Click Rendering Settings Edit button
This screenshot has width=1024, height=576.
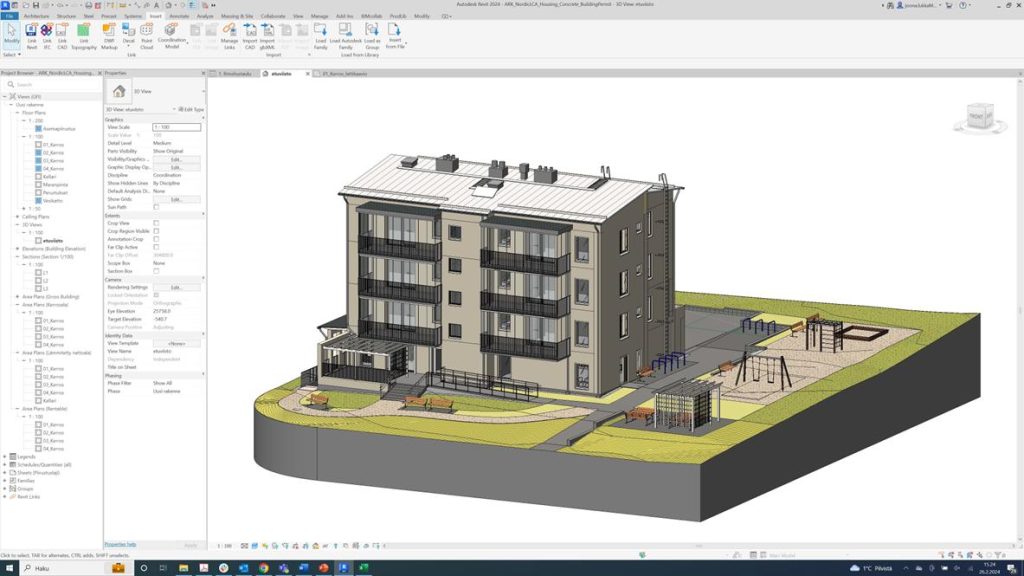pyautogui.click(x=176, y=287)
